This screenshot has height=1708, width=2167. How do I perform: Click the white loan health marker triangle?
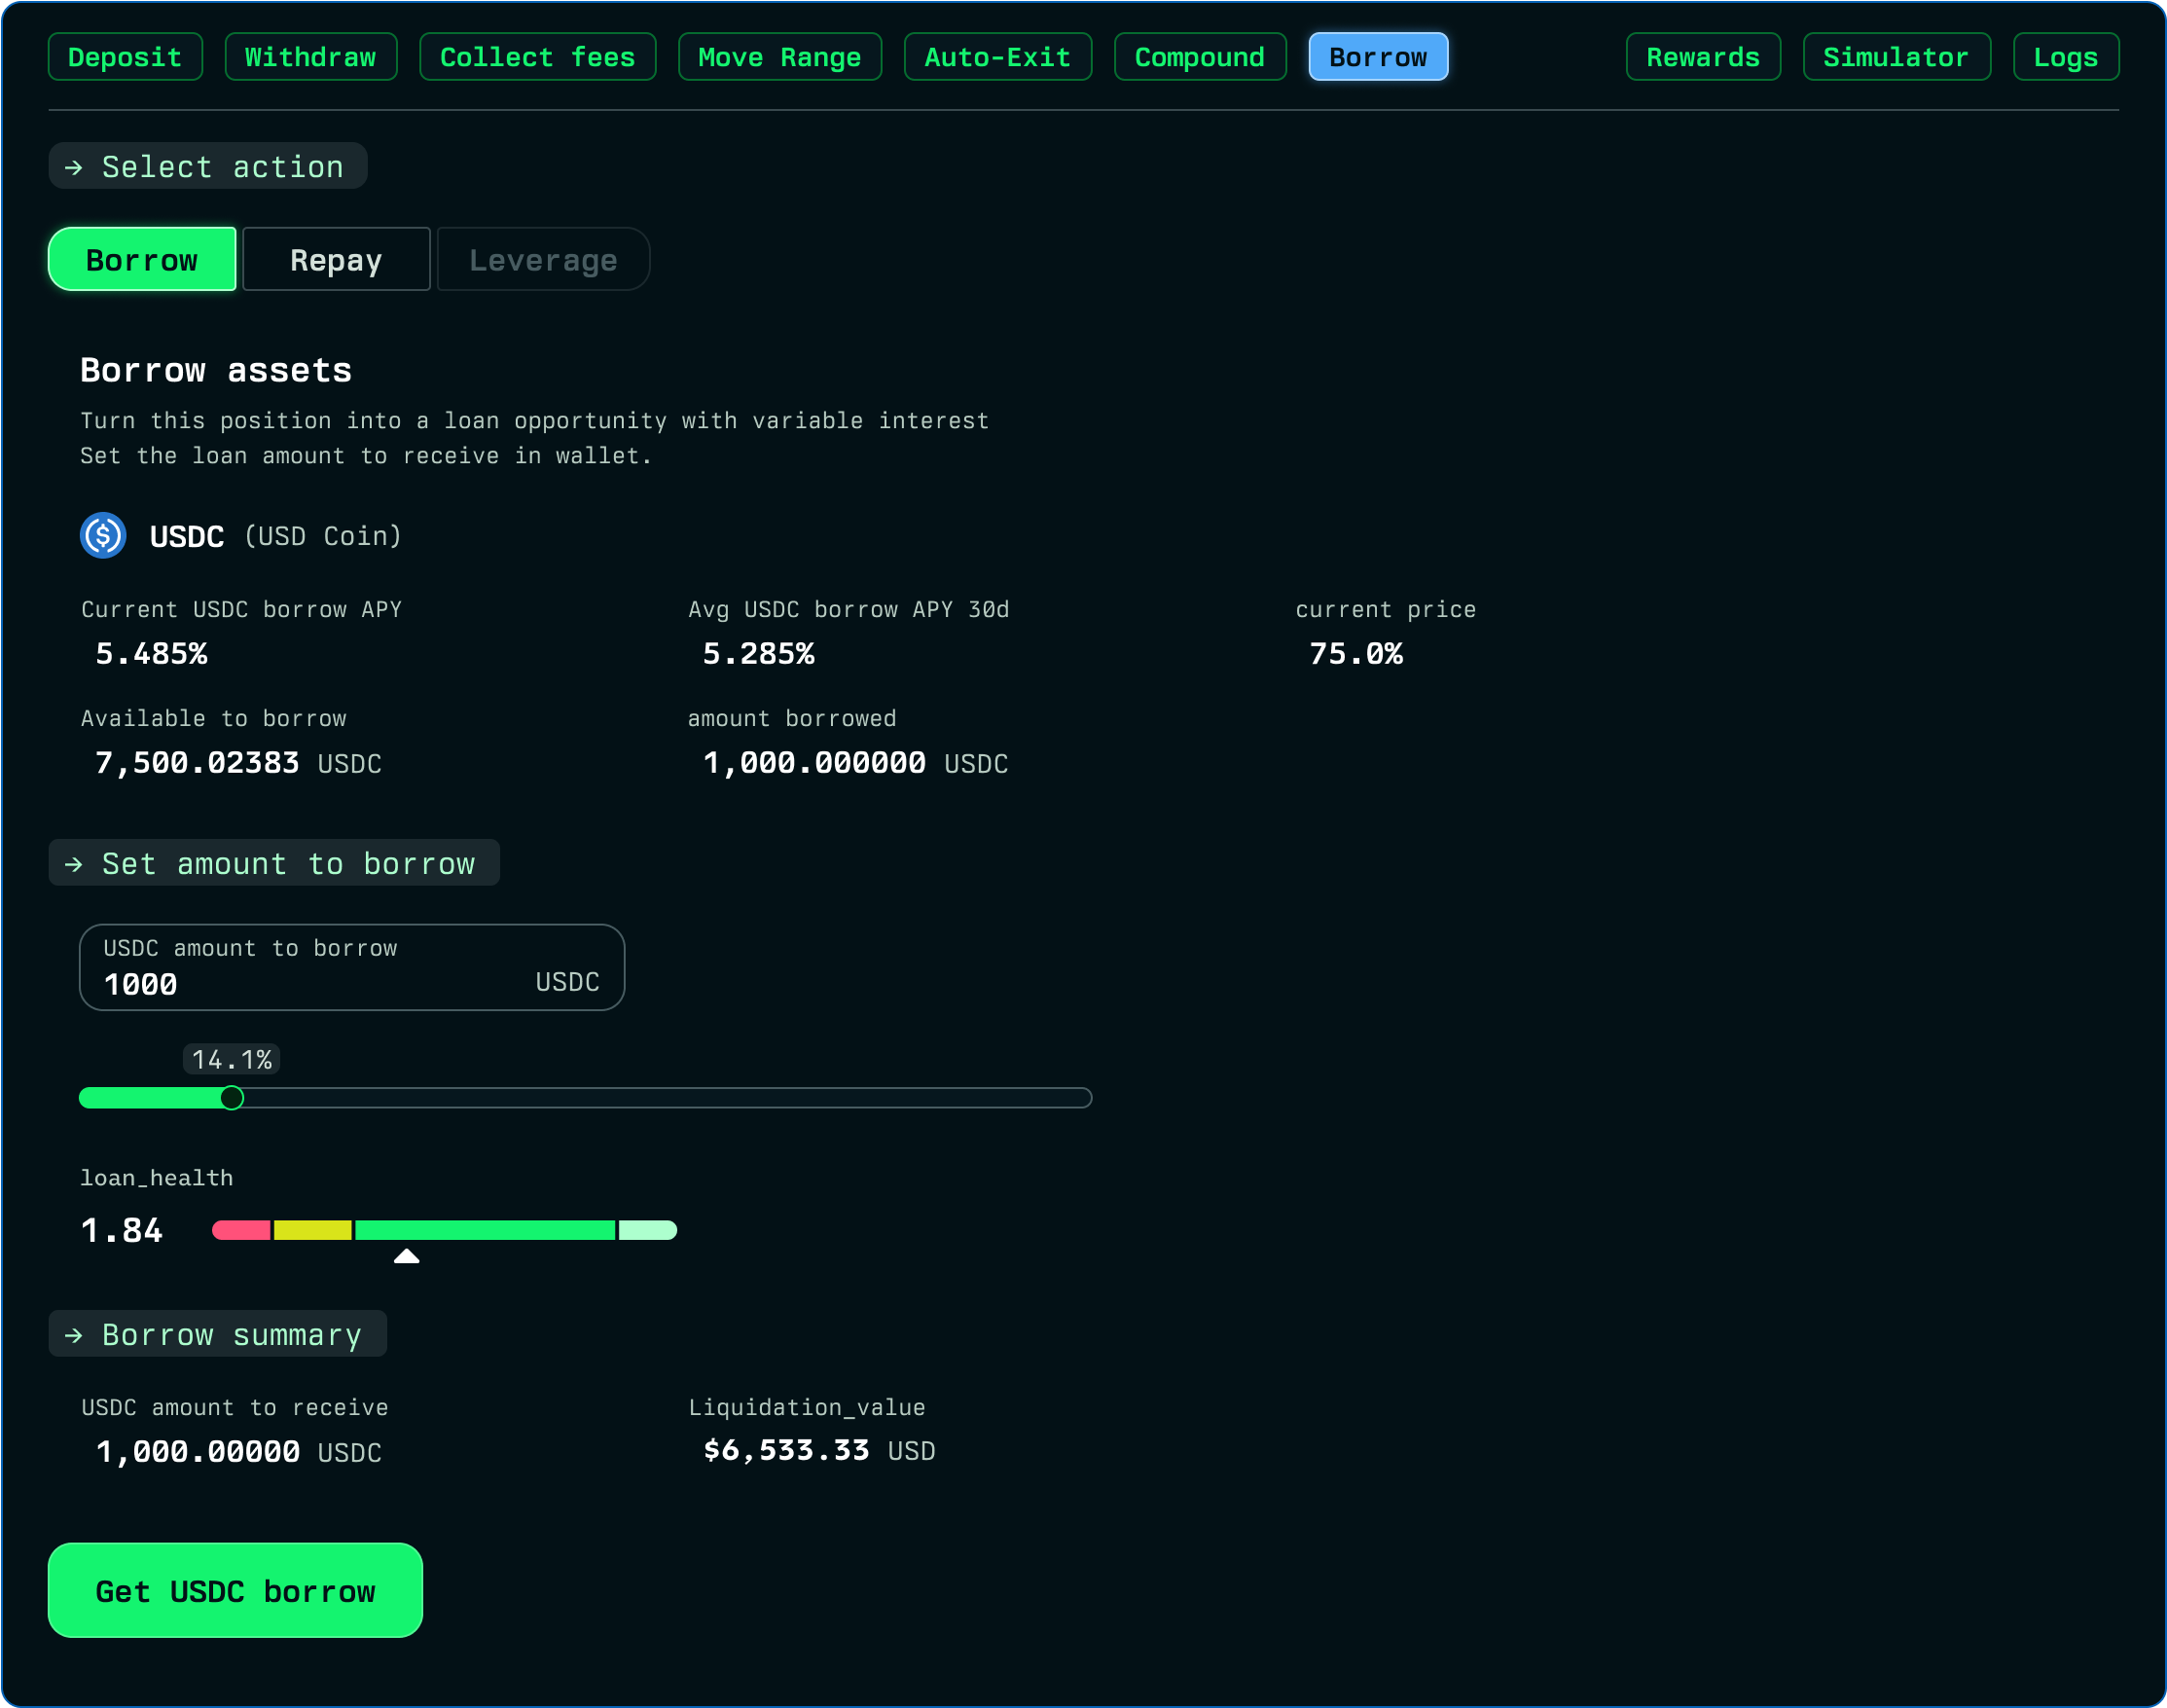[406, 1256]
